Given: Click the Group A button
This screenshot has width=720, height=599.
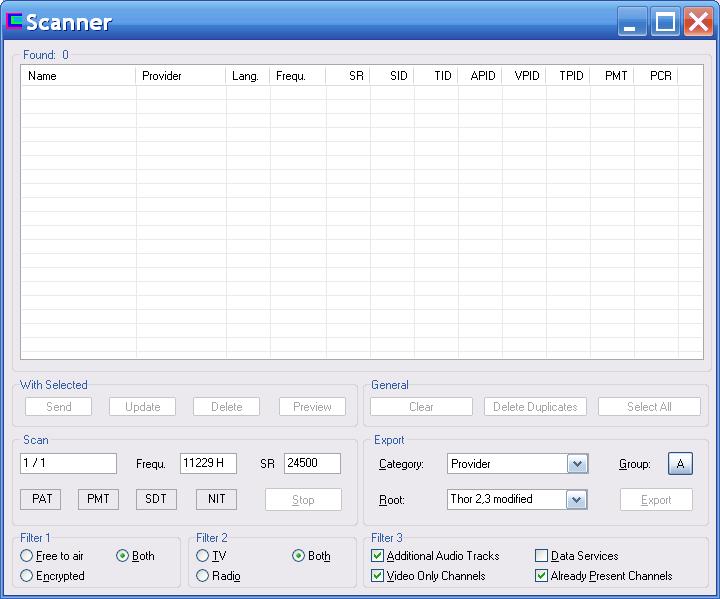Looking at the screenshot, I should pos(680,463).
